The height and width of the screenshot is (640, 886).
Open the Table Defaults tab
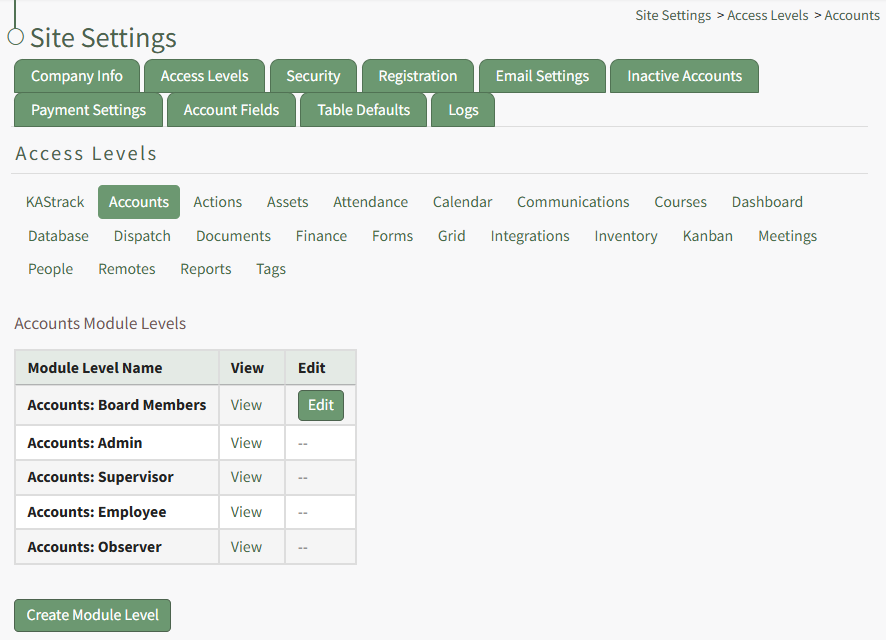(363, 110)
